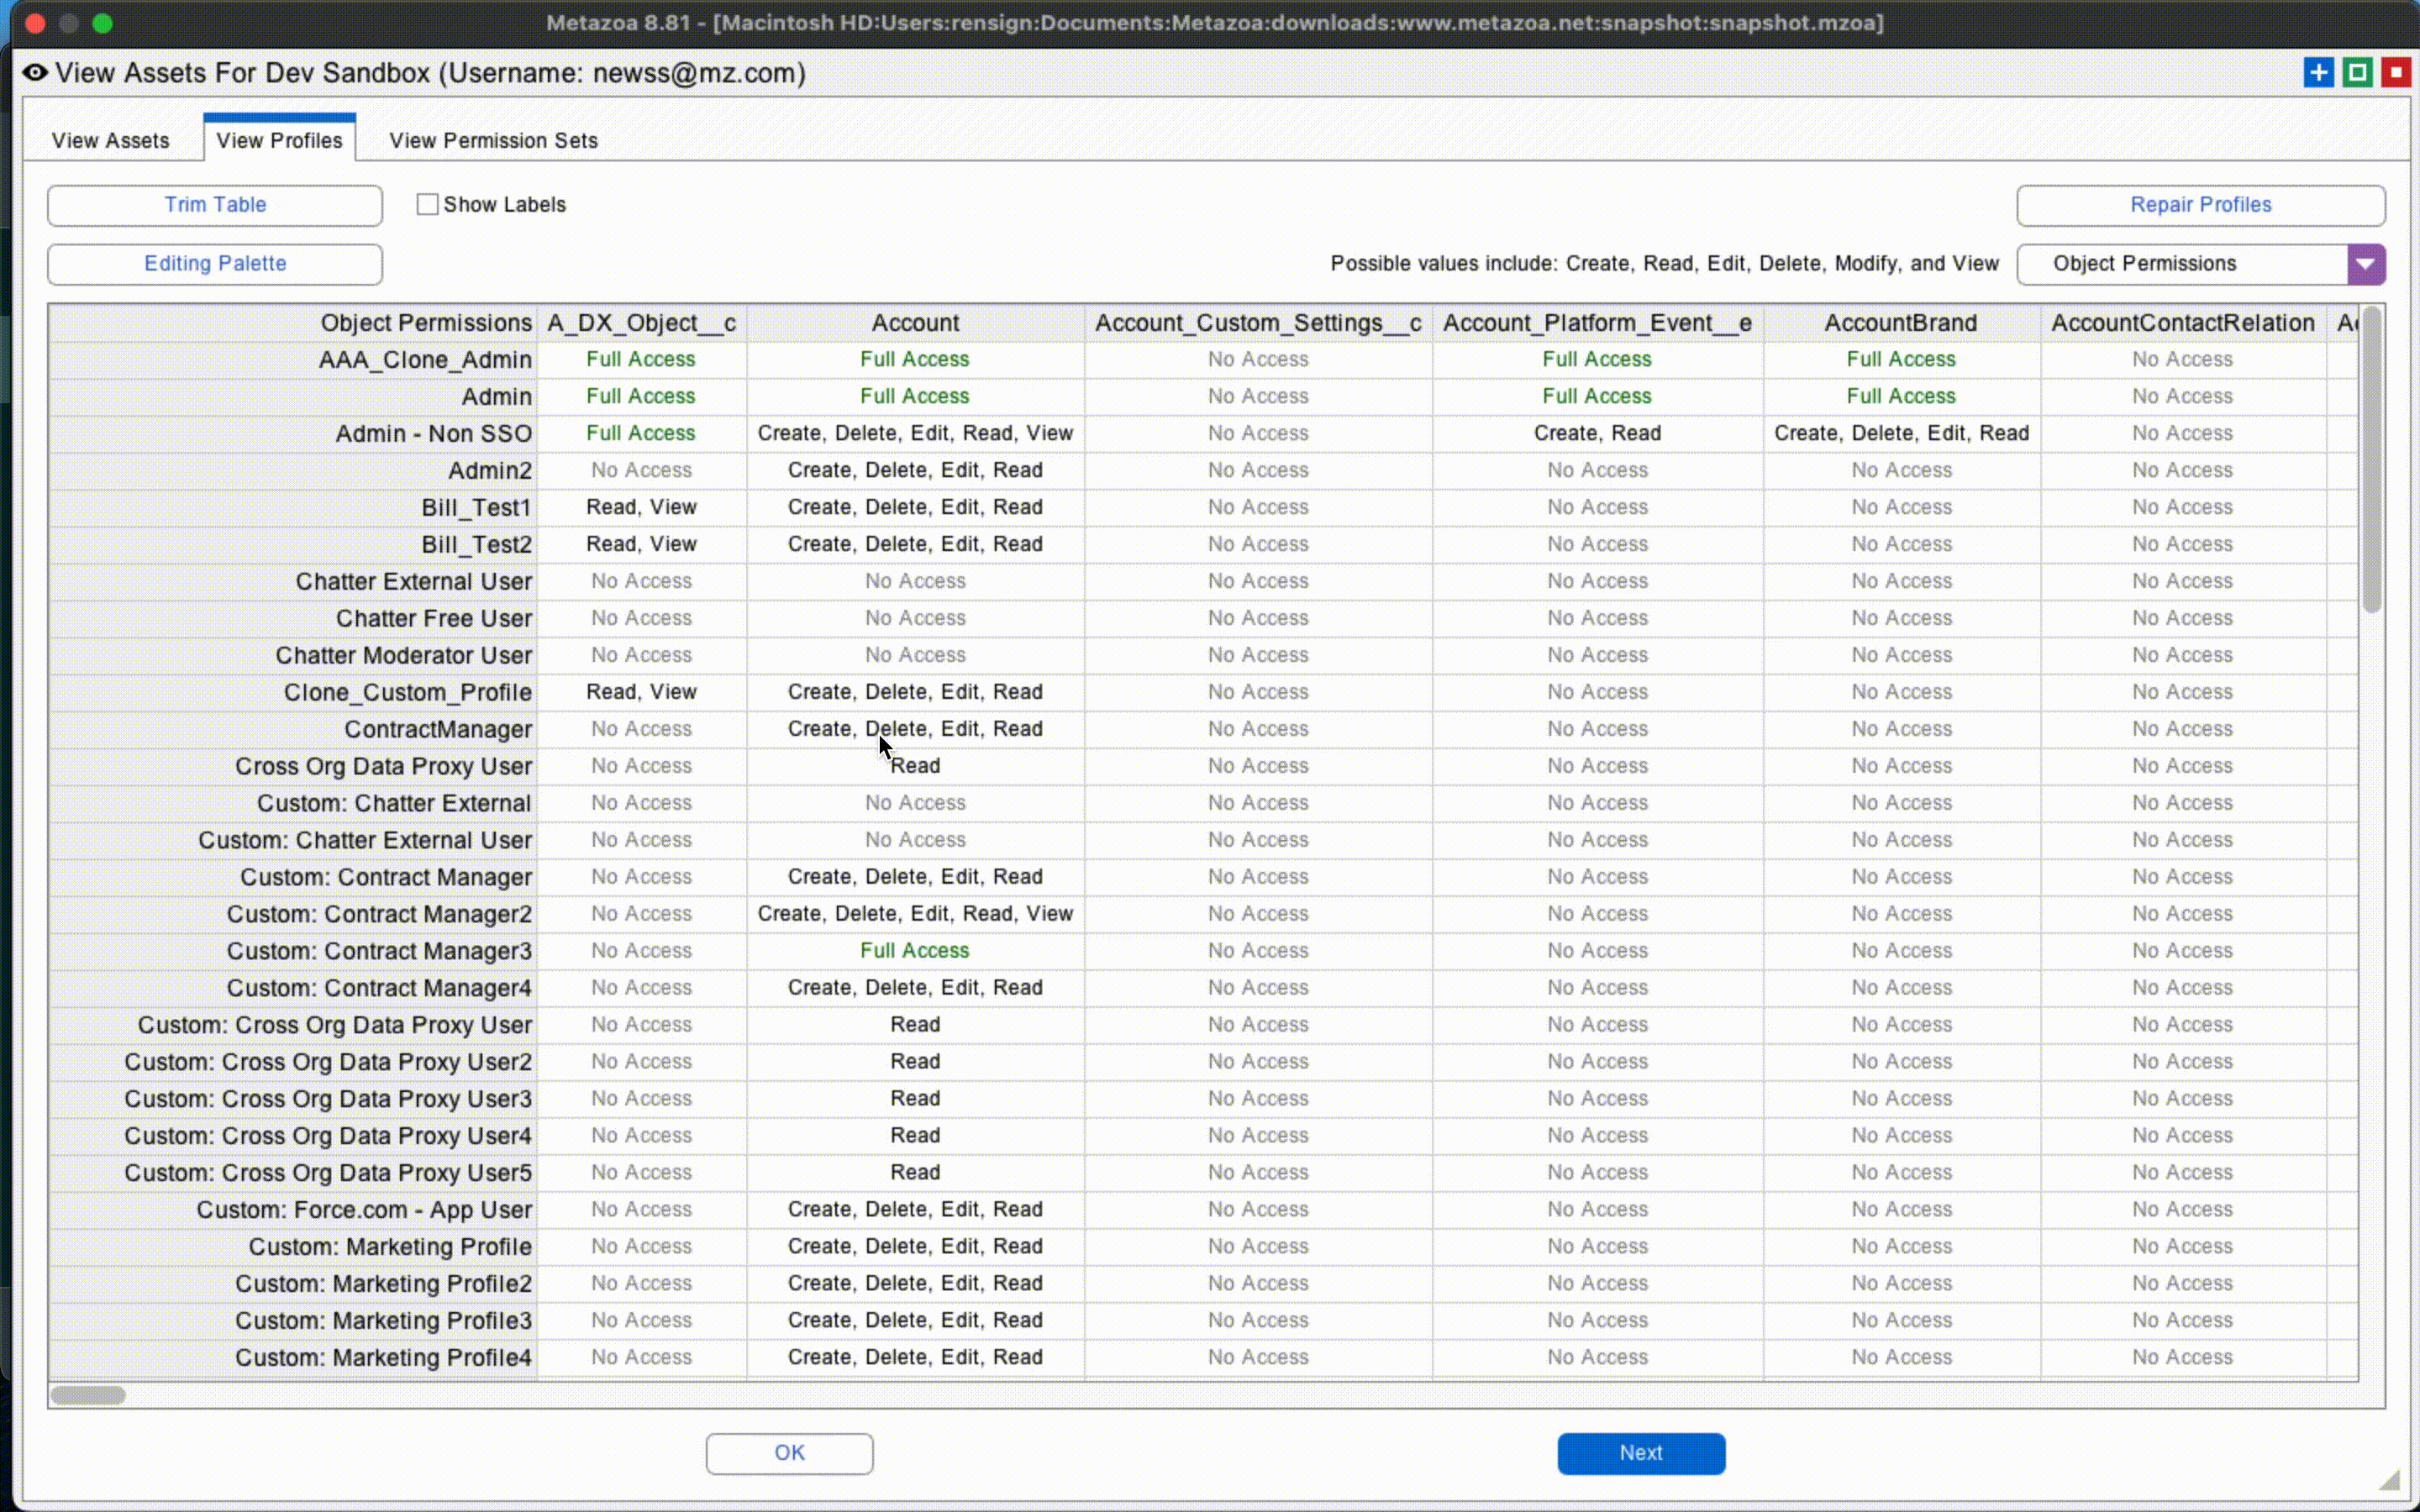
Task: Select the Account_Platform_Event__e column header
Action: (1597, 323)
